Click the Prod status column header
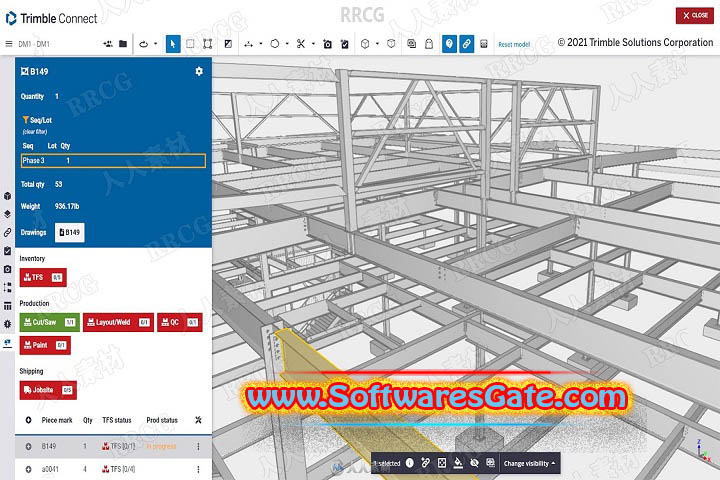 (162, 420)
